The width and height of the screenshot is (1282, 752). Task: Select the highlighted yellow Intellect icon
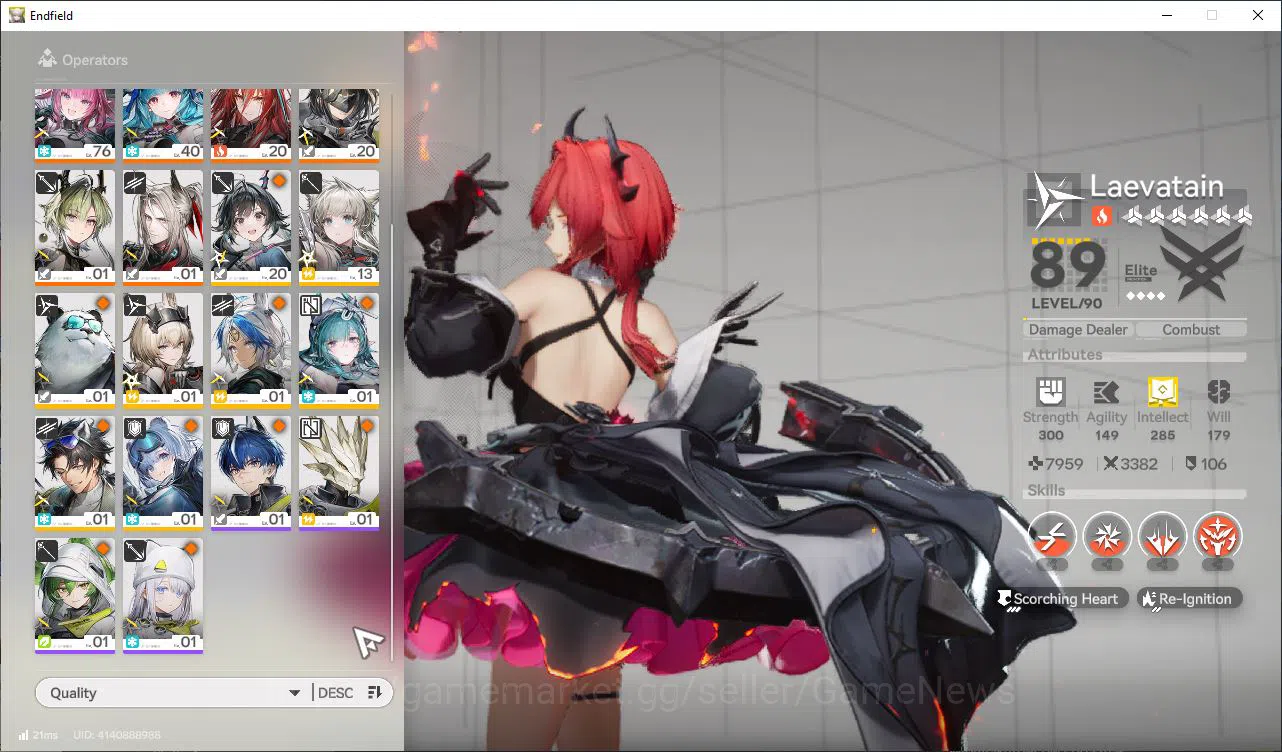pyautogui.click(x=1162, y=392)
